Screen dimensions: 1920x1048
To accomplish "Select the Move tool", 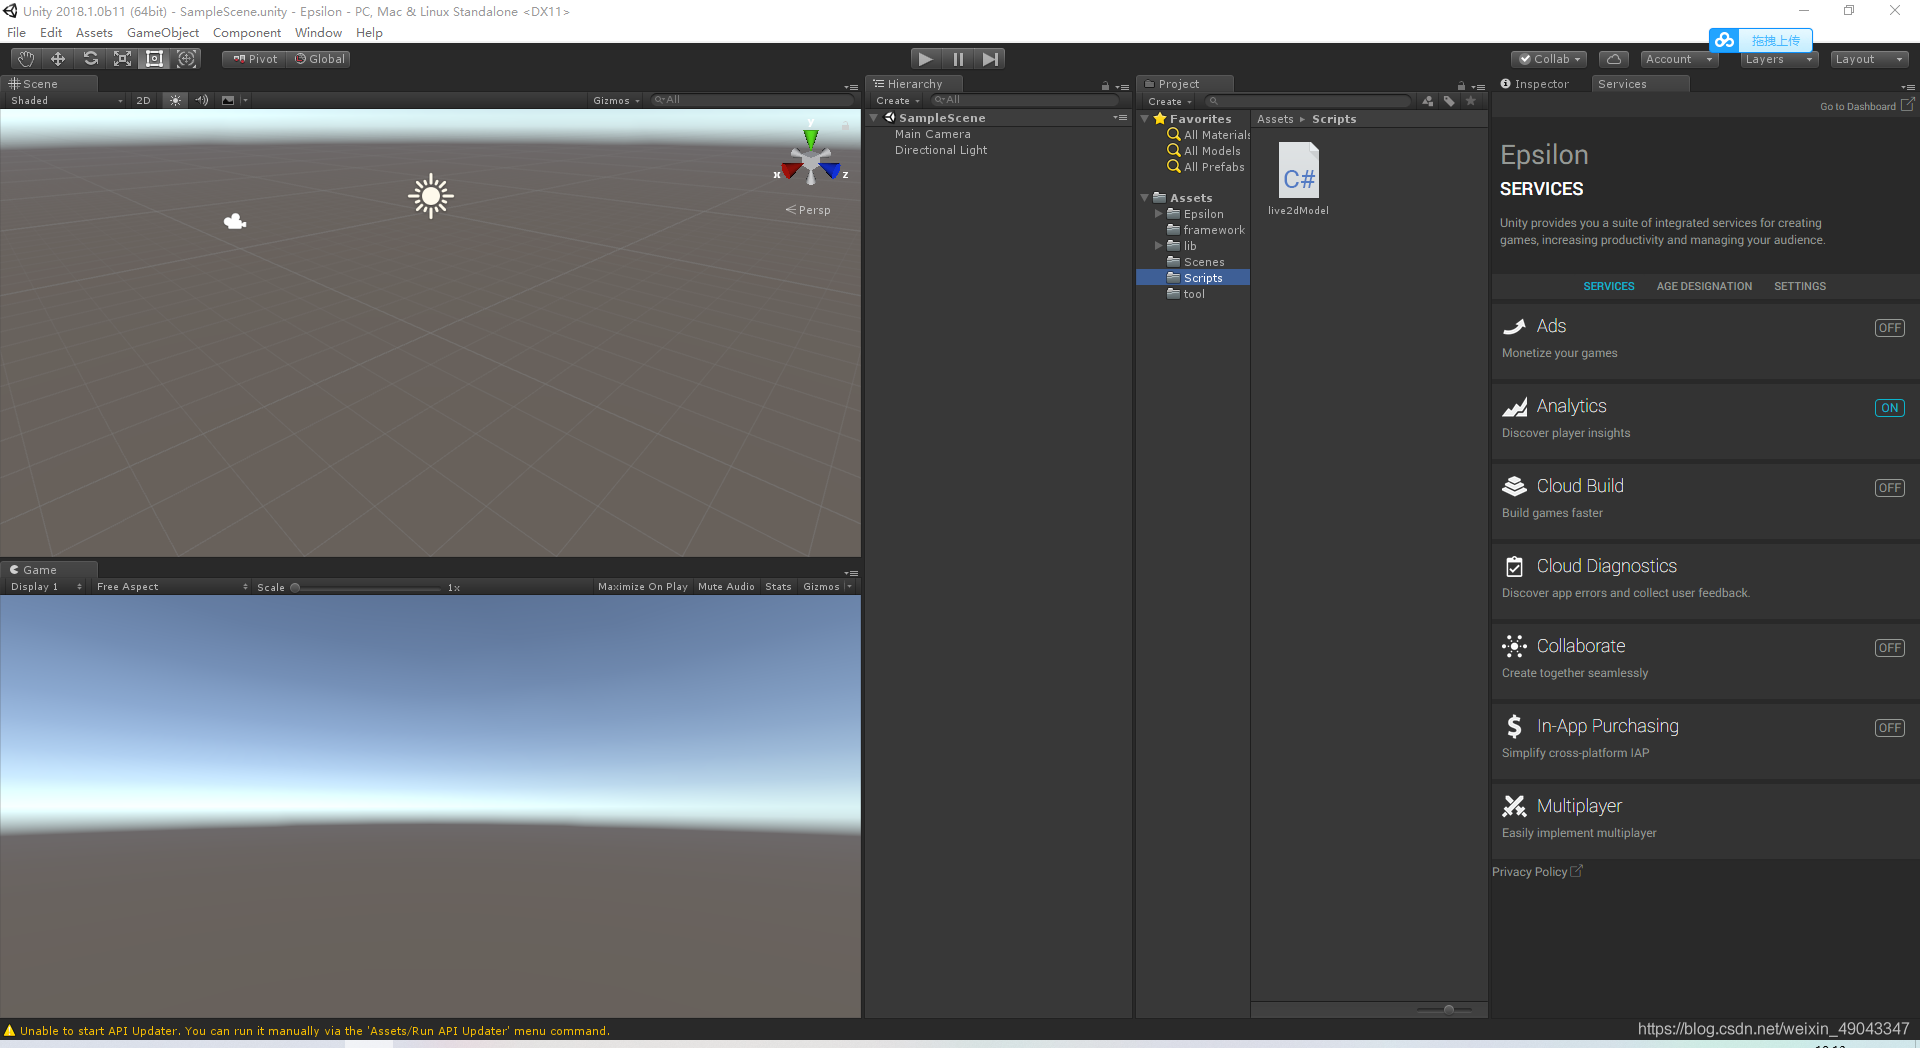I will pyautogui.click(x=58, y=59).
